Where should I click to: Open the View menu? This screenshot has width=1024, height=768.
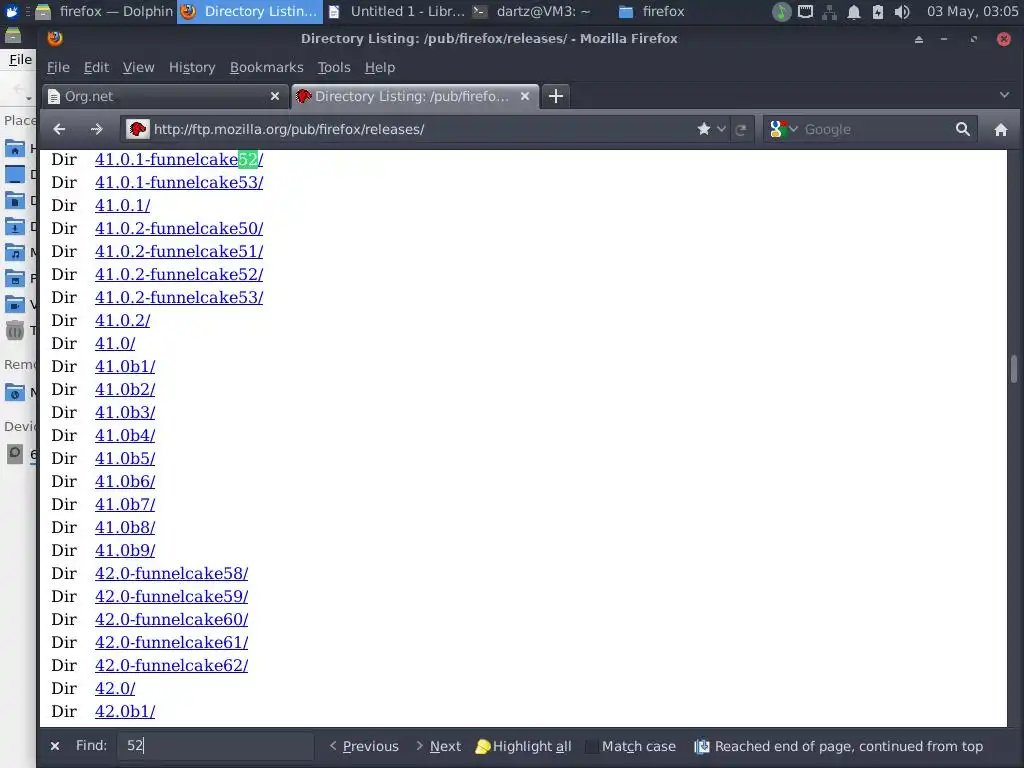tap(138, 67)
